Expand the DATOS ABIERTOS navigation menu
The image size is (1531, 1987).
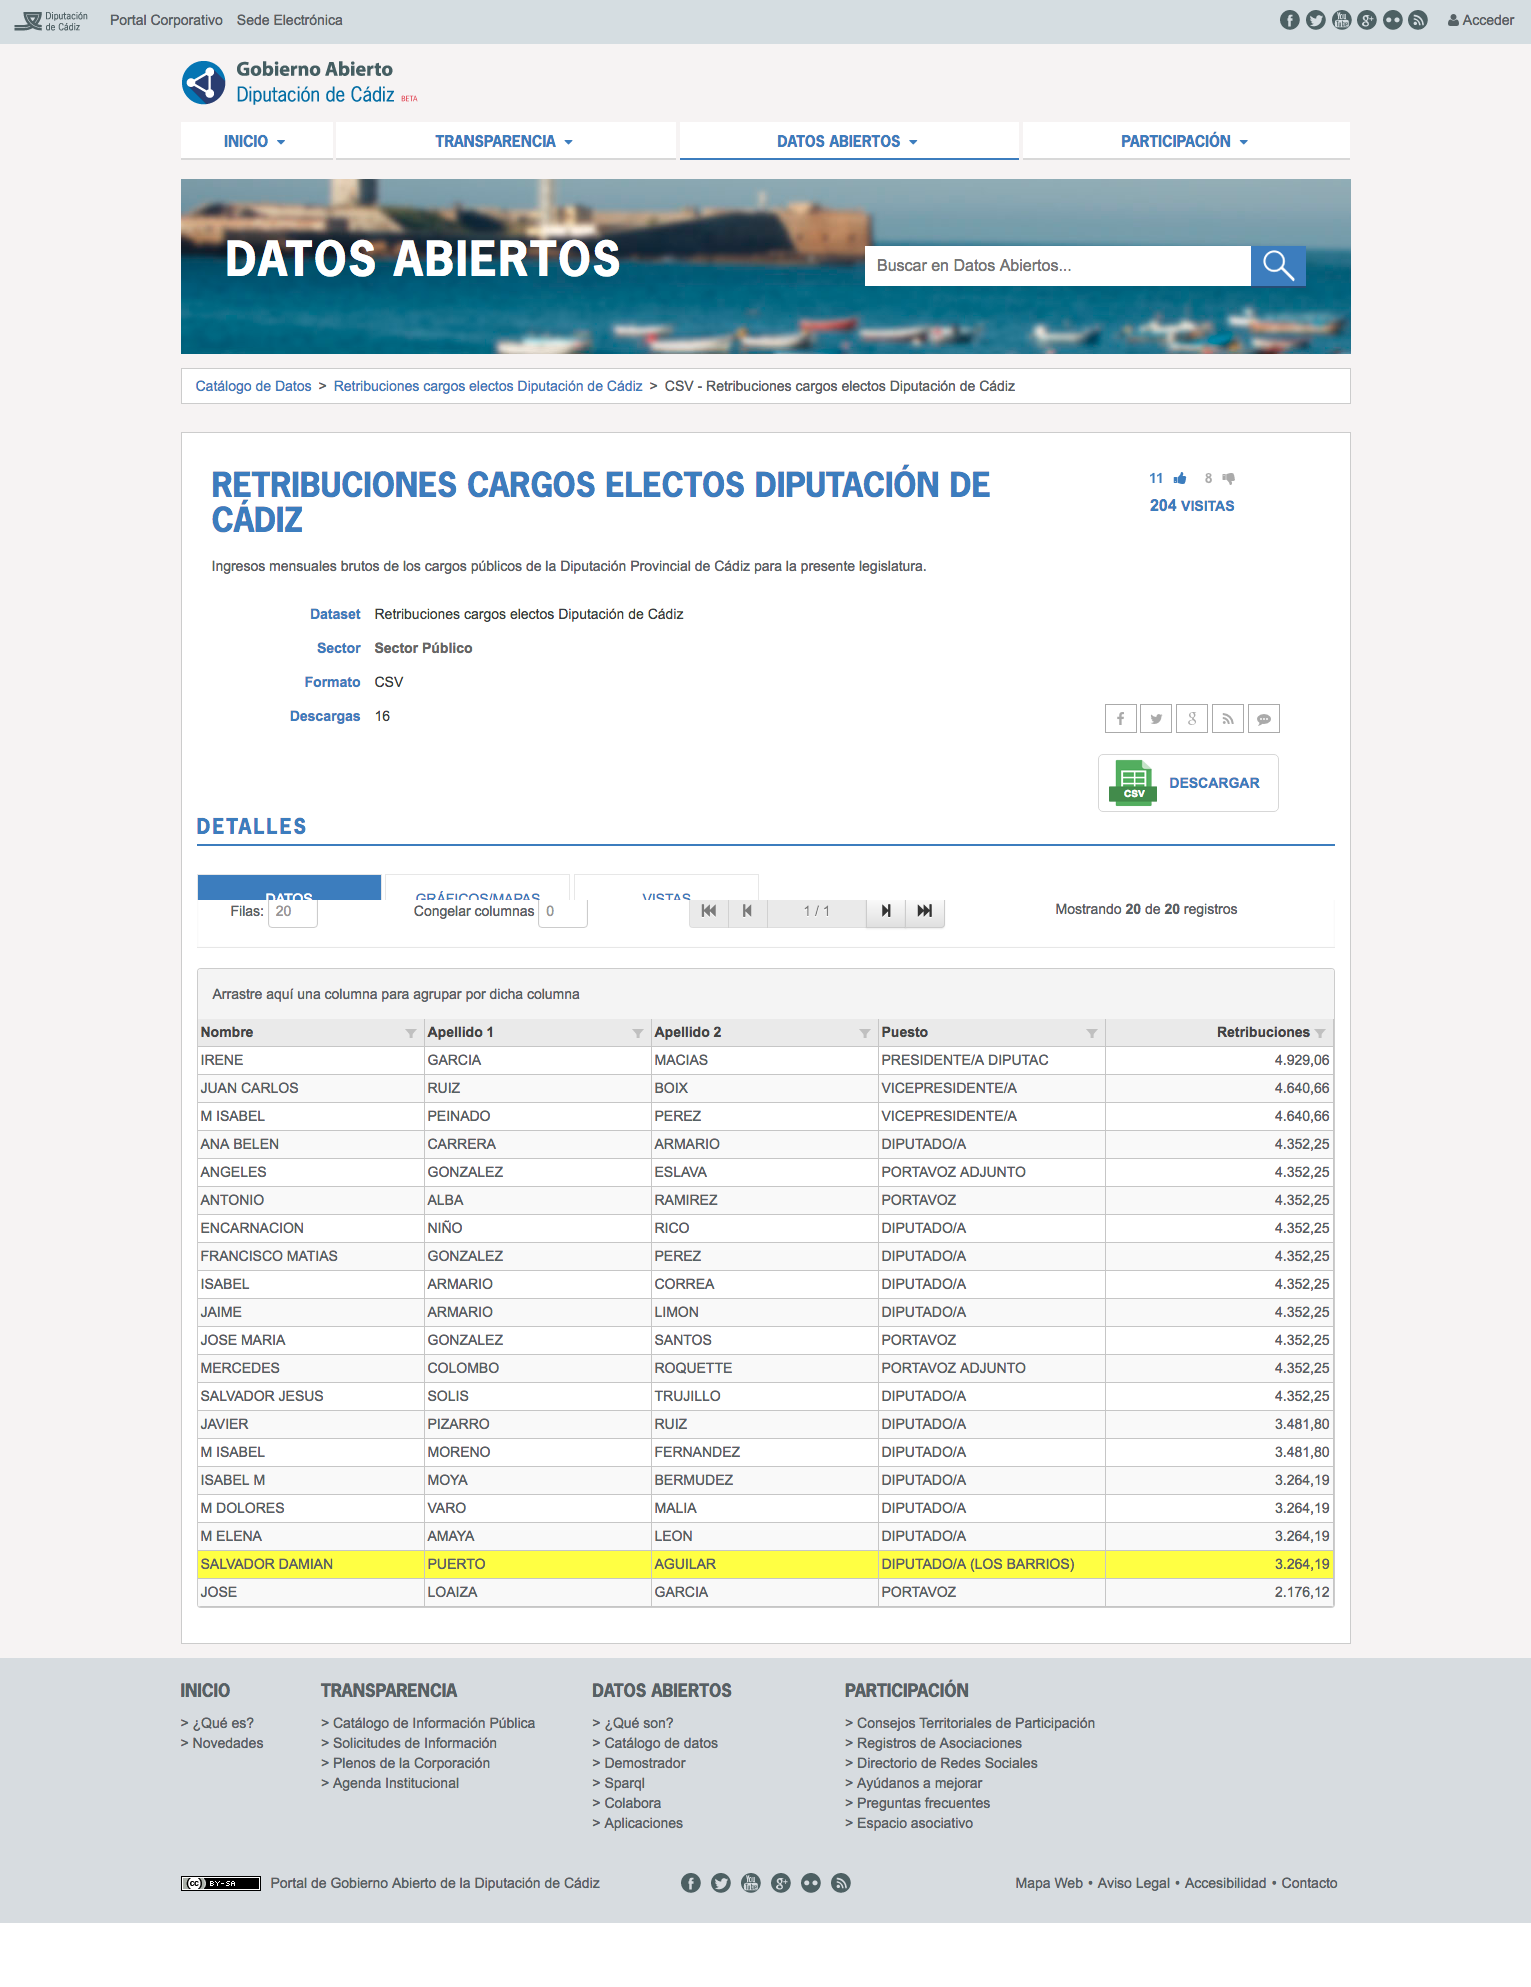point(849,141)
